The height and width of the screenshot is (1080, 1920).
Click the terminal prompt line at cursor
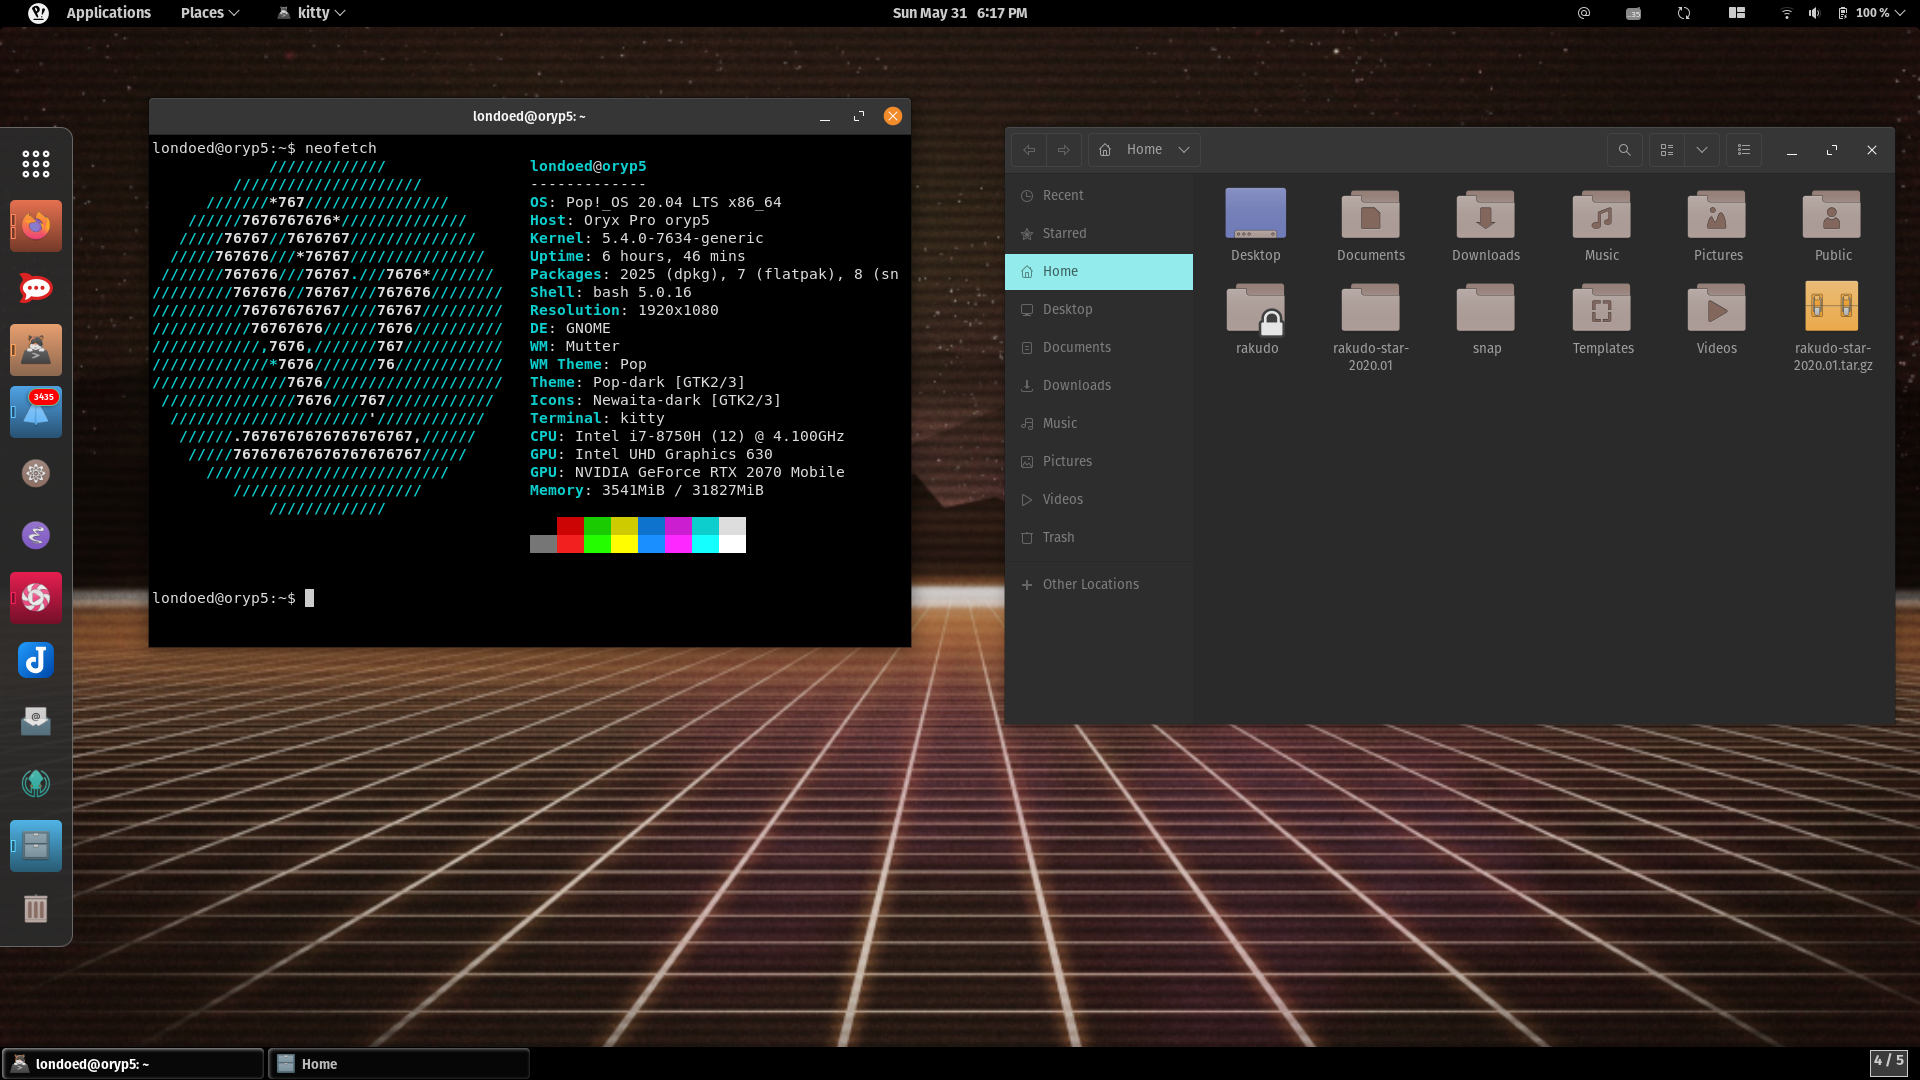(x=309, y=598)
